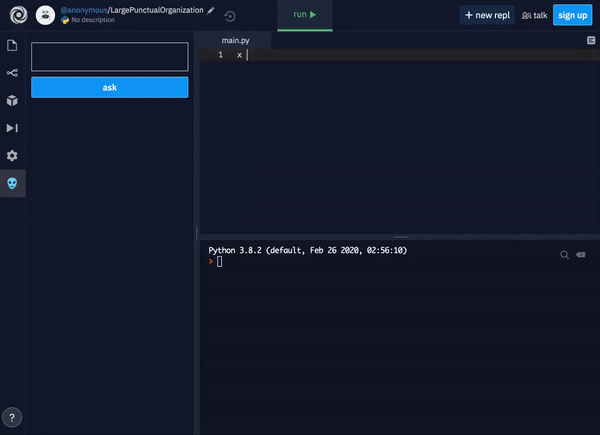Click the Replit logo

(x=18, y=15)
